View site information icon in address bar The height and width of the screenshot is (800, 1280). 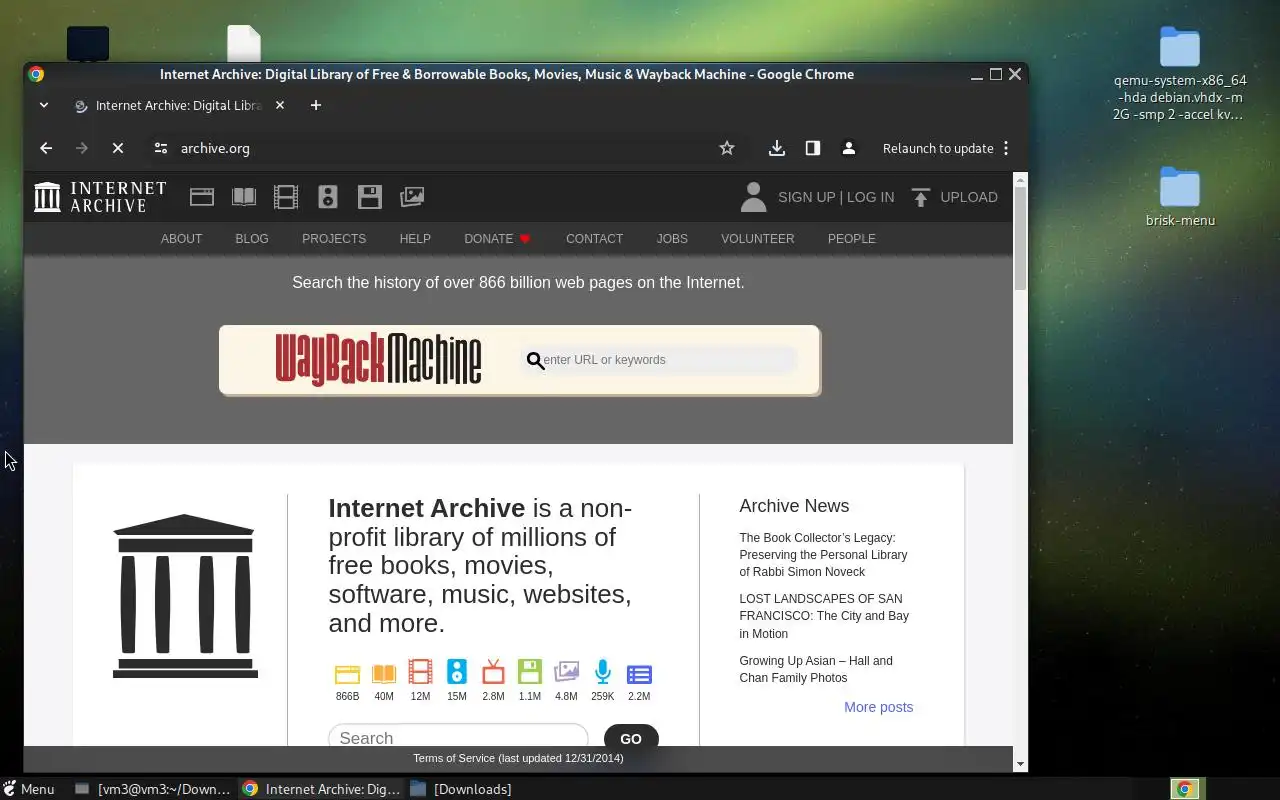pyautogui.click(x=160, y=148)
